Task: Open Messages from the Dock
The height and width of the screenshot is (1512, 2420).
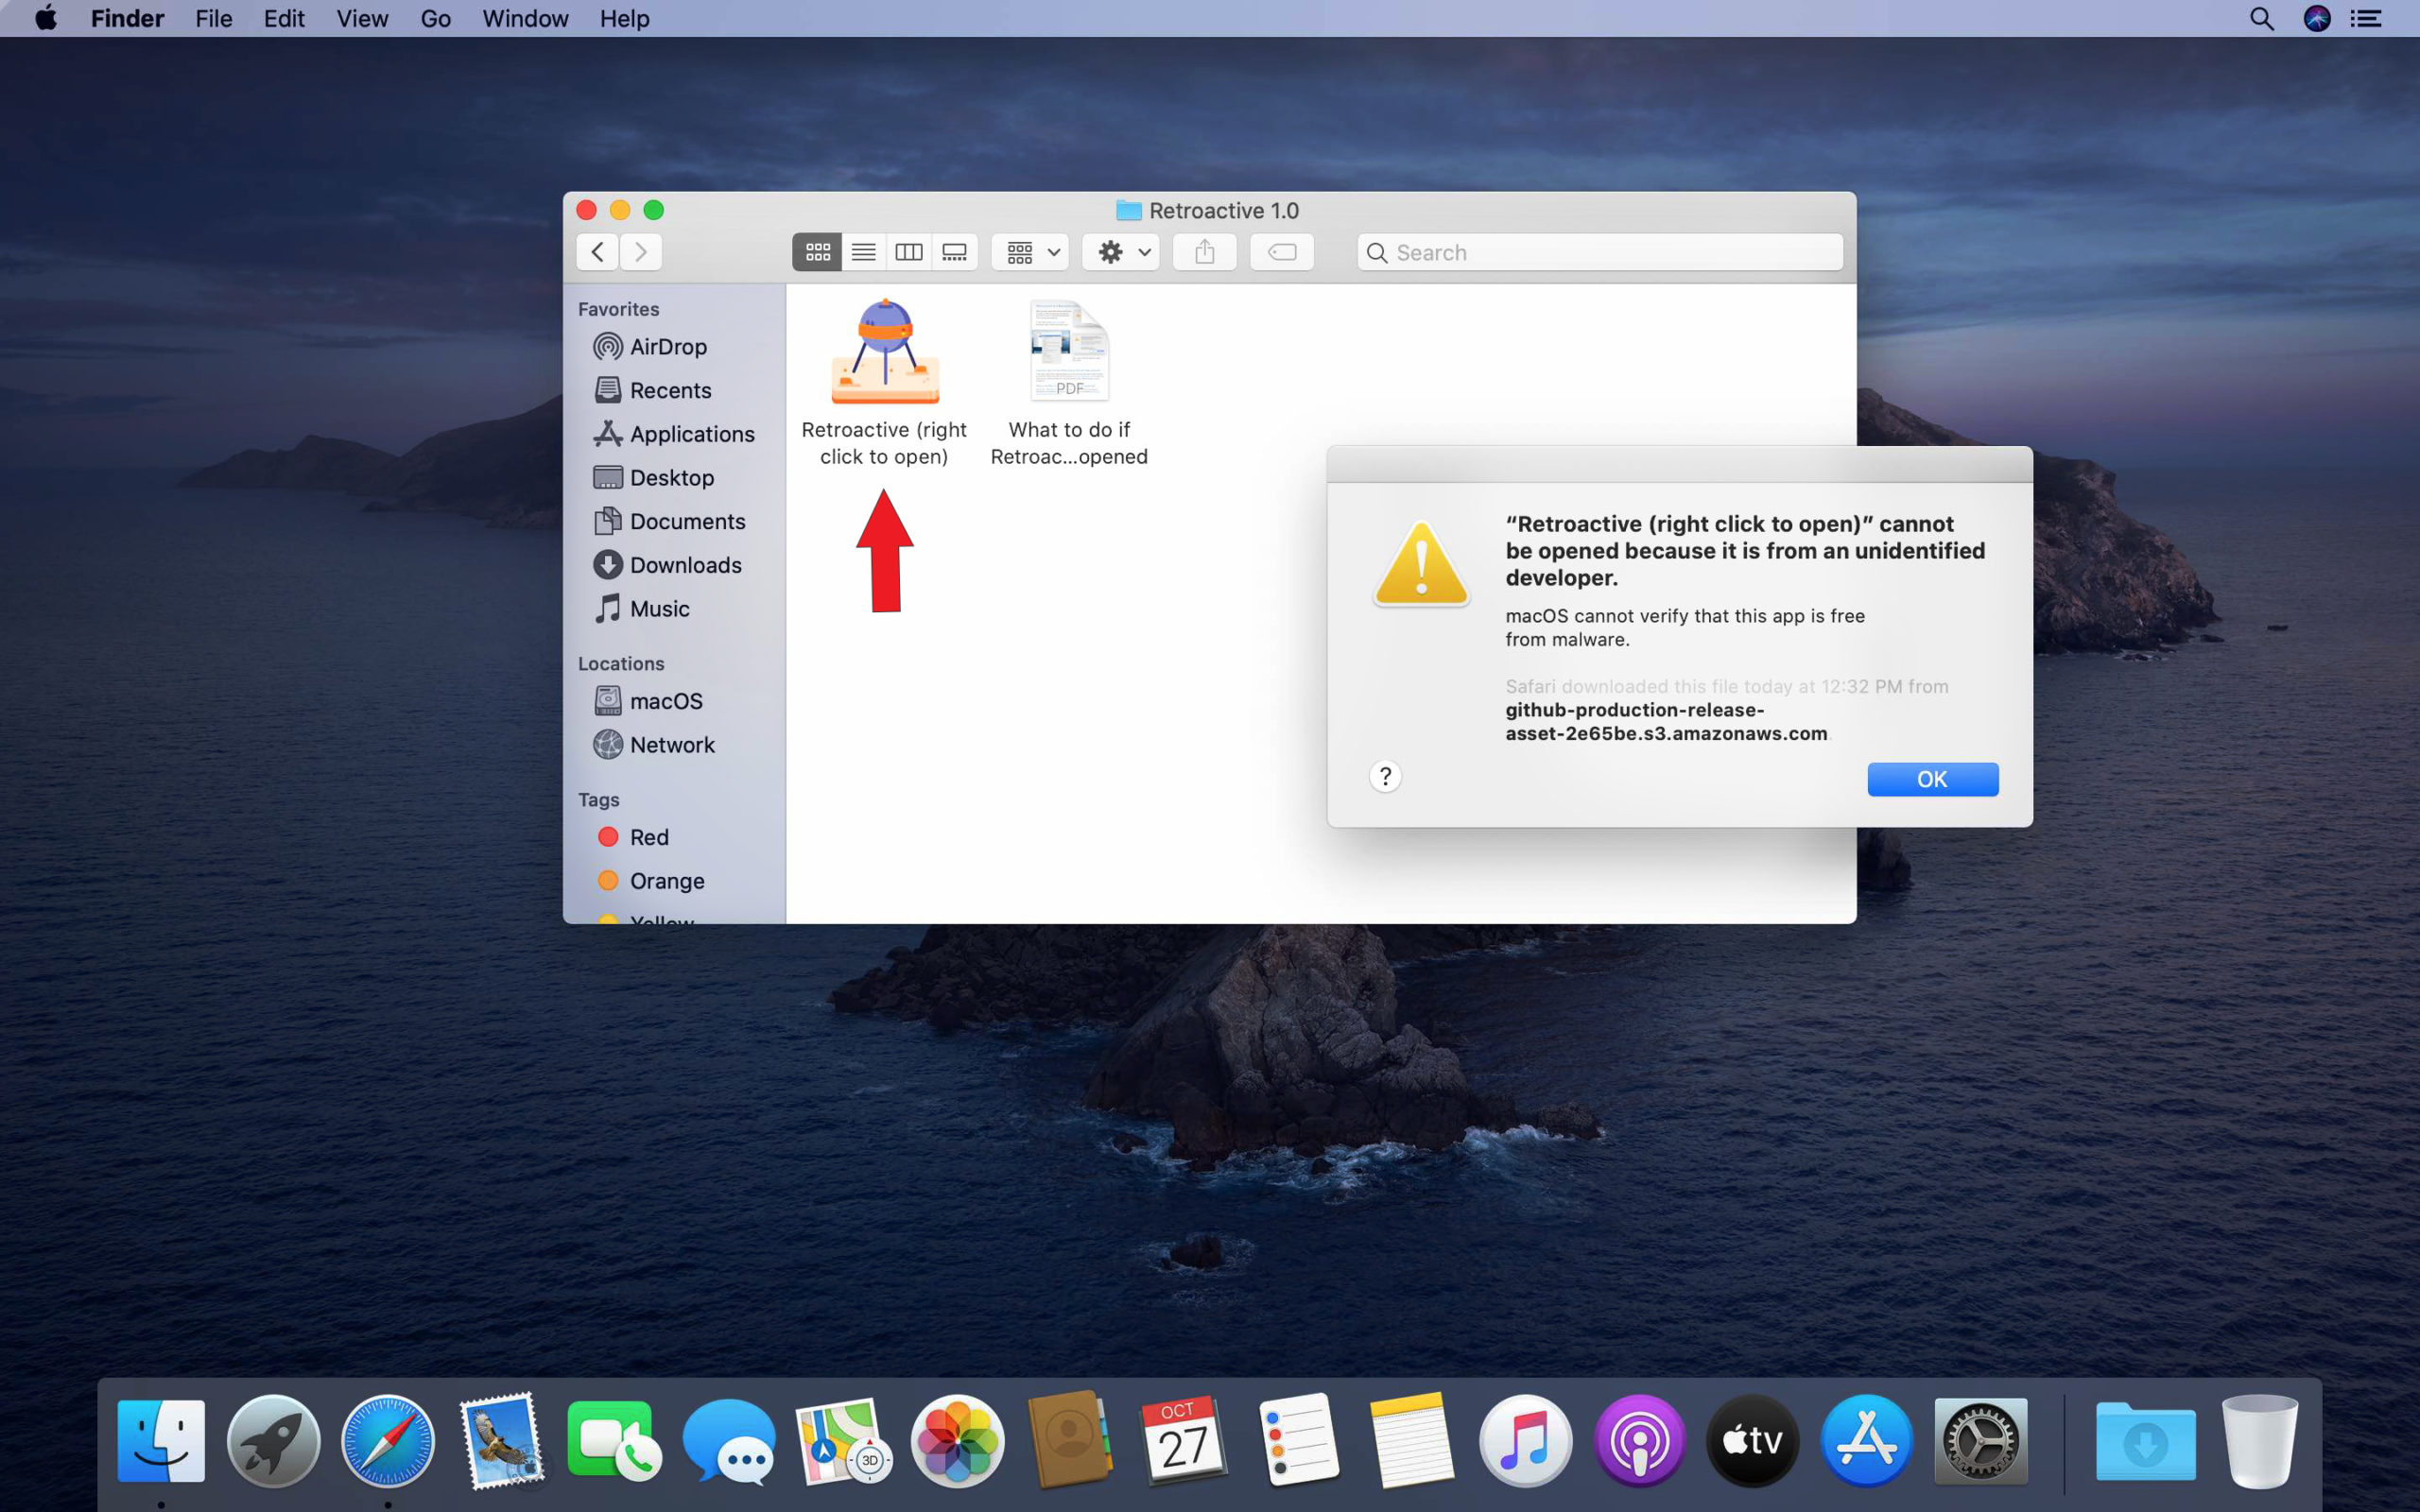Action: 729,1440
